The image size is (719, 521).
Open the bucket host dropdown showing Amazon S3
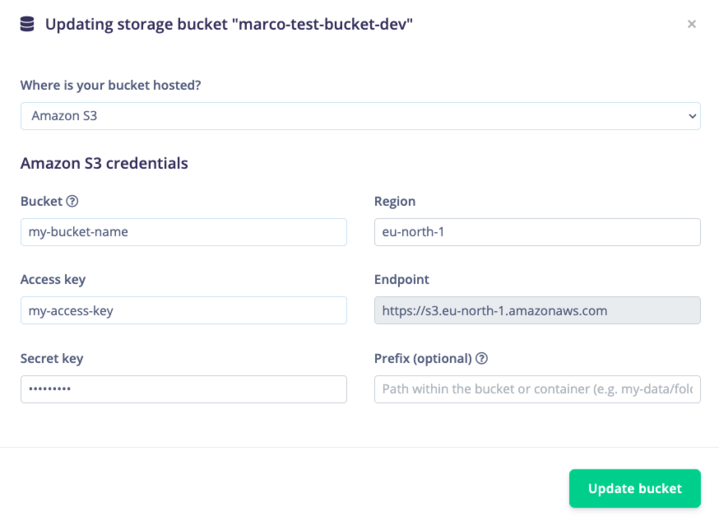pos(360,116)
